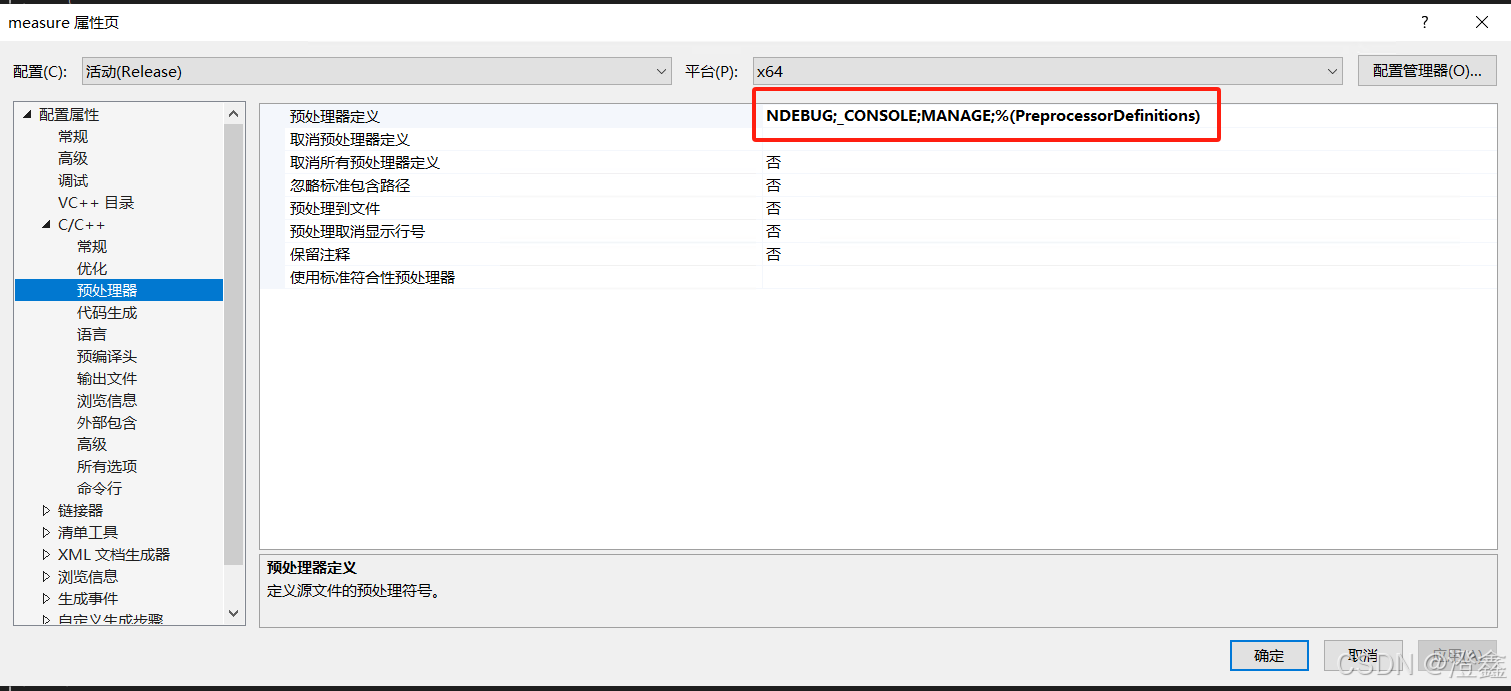Screen dimensions: 1511x691
Task: Select the 调试 tree item
Action: click(73, 181)
